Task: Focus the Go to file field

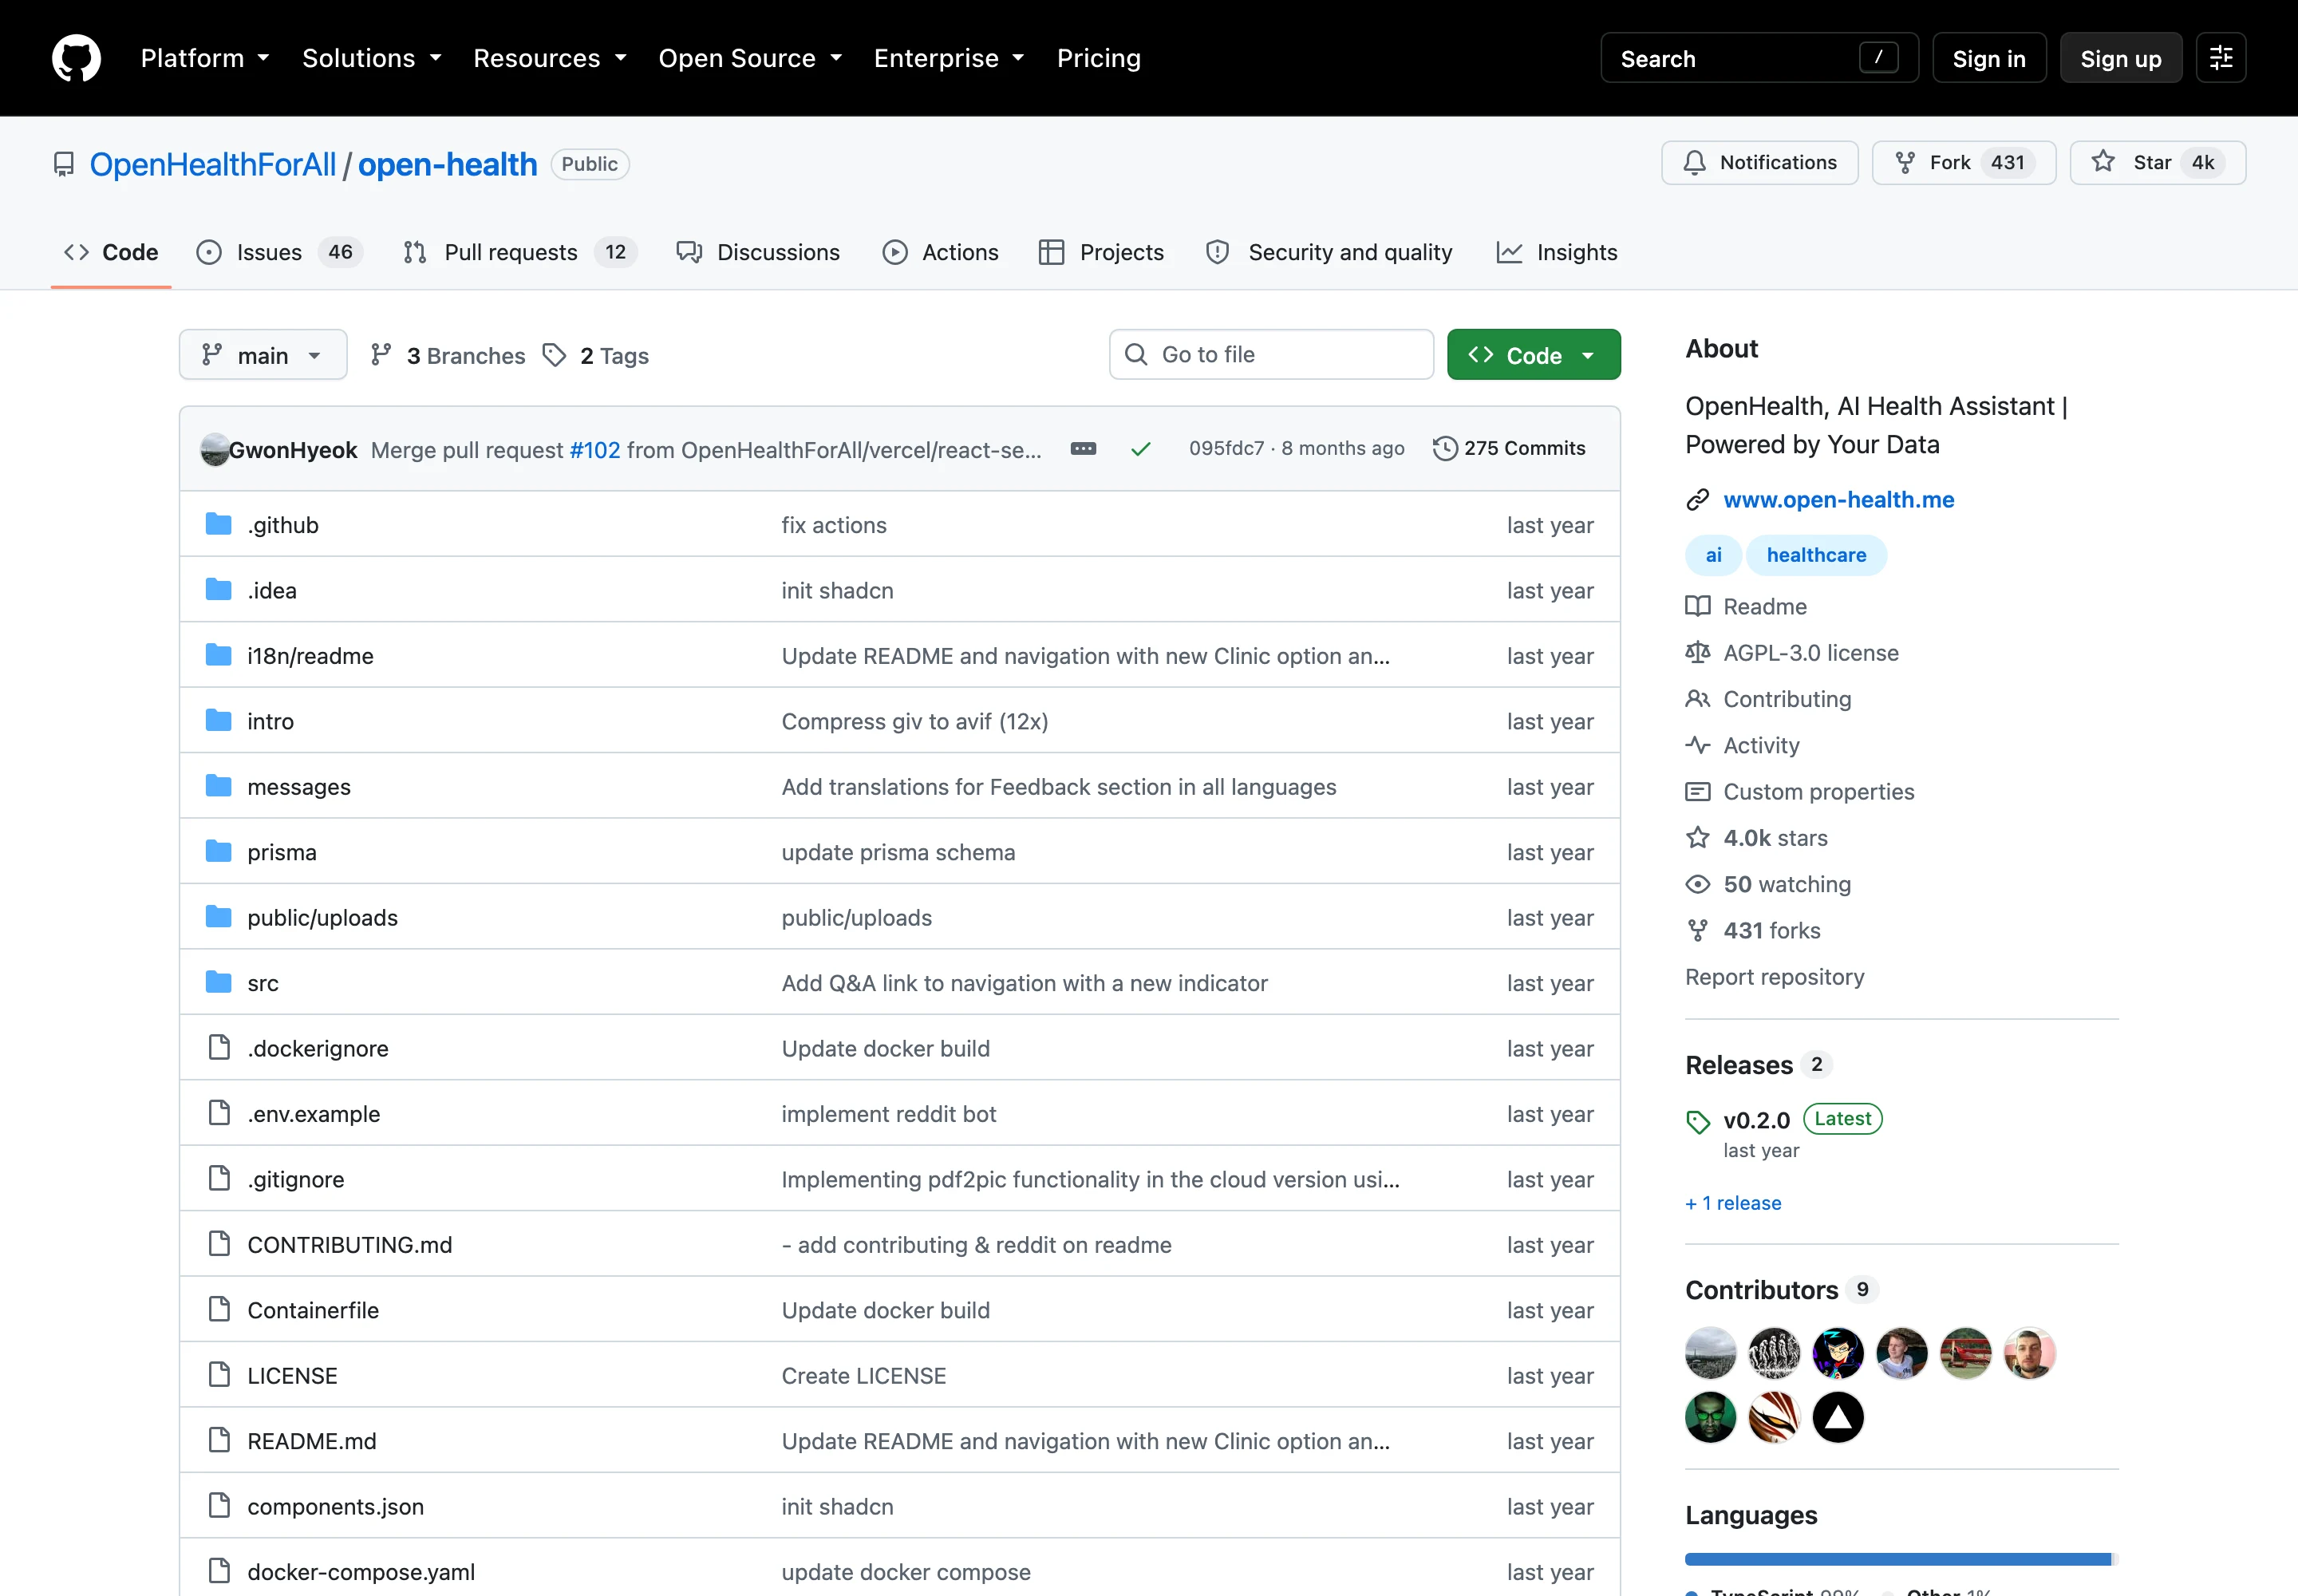Action: (x=1271, y=355)
